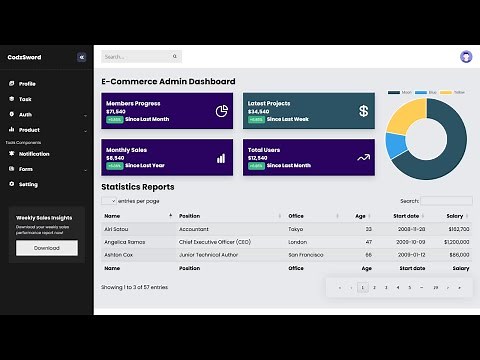Click the CodzSword logo text
The width and height of the screenshot is (480, 360).
[24, 57]
